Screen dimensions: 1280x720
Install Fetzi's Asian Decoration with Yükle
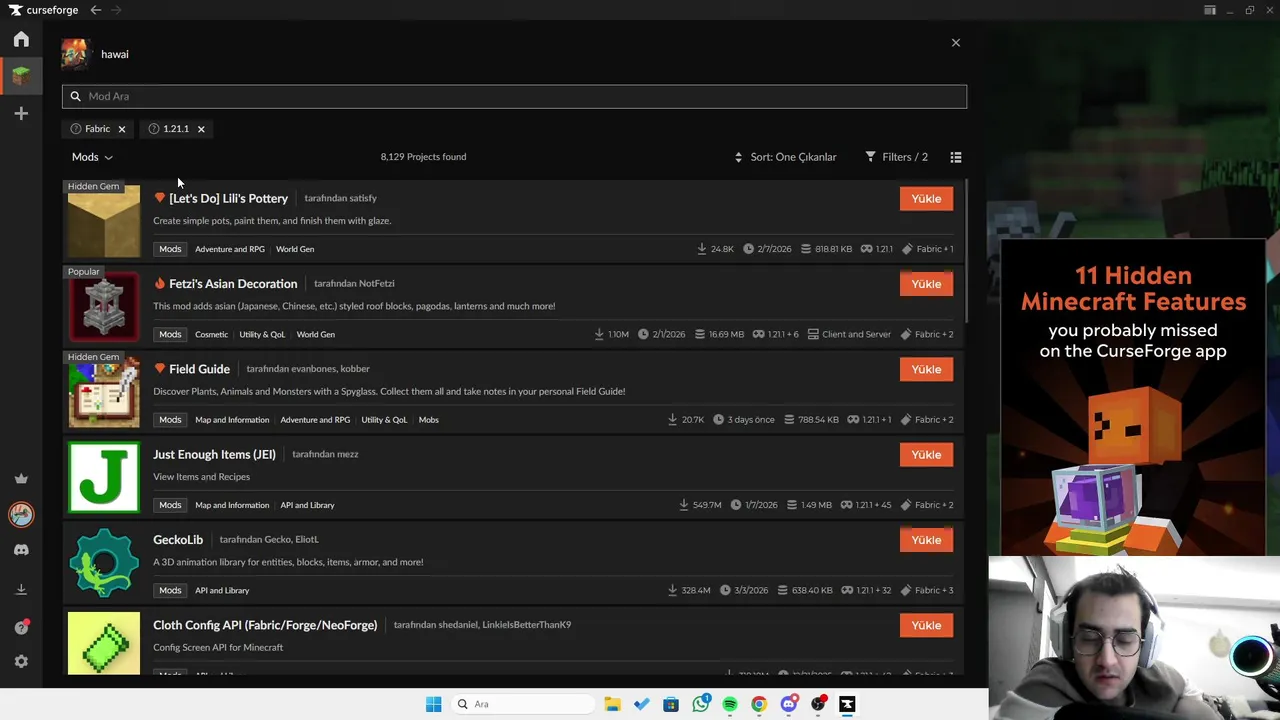(x=926, y=284)
